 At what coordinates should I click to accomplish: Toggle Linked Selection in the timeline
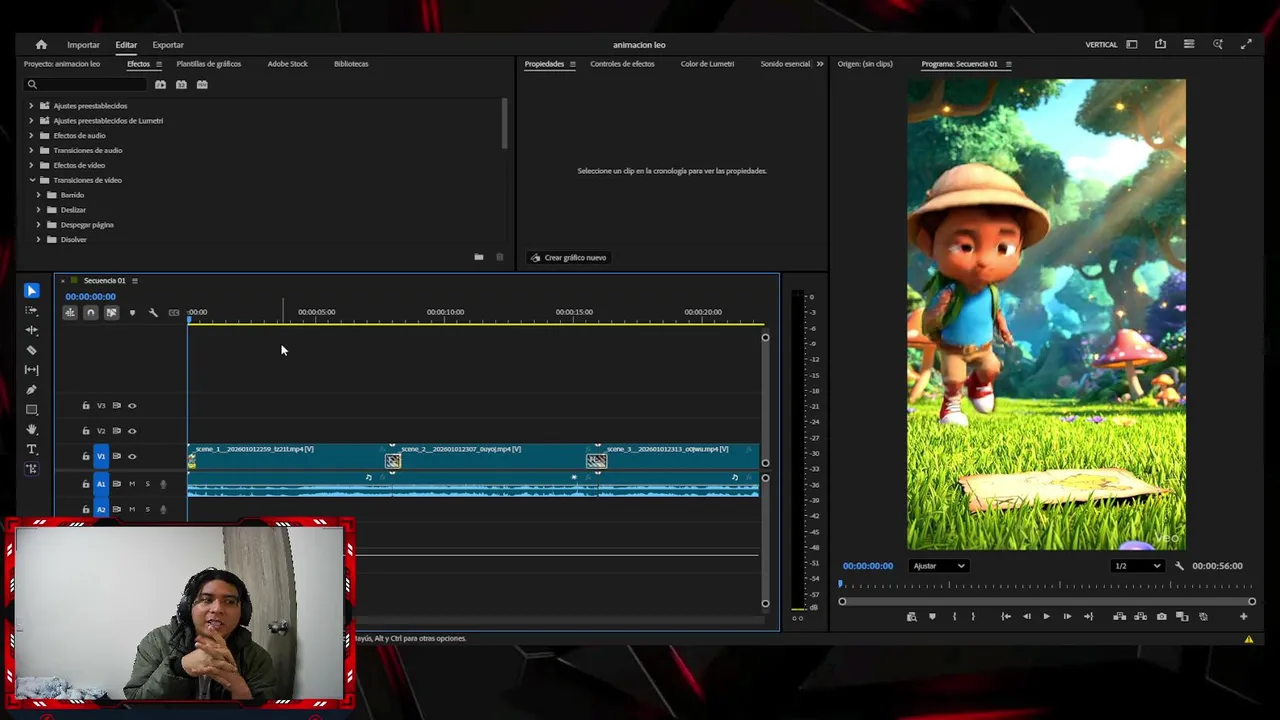[x=111, y=313]
